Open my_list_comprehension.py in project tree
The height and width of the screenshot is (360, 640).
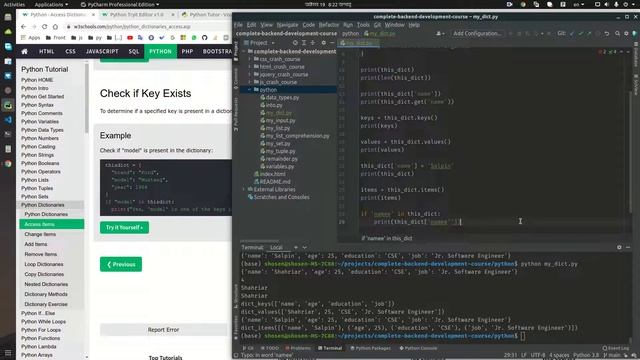(297, 136)
